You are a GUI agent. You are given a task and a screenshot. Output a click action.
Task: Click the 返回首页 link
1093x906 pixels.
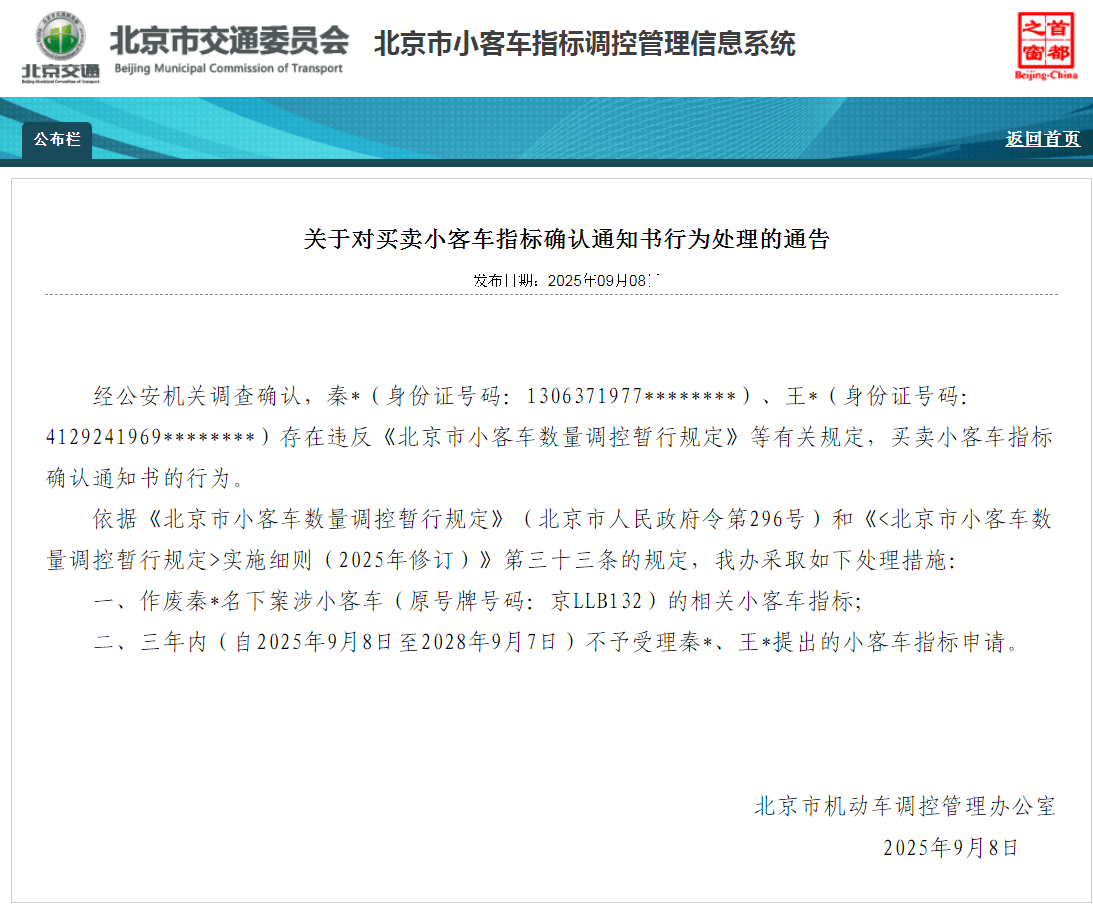(x=1040, y=141)
